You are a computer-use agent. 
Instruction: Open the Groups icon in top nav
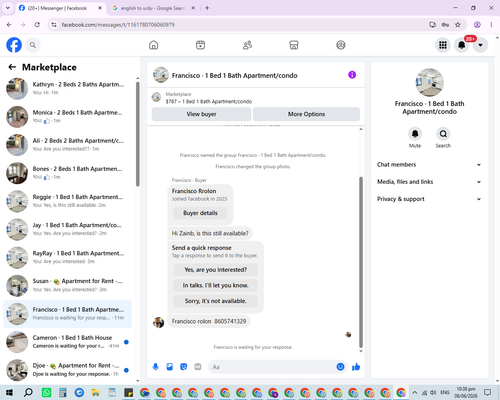point(341,45)
